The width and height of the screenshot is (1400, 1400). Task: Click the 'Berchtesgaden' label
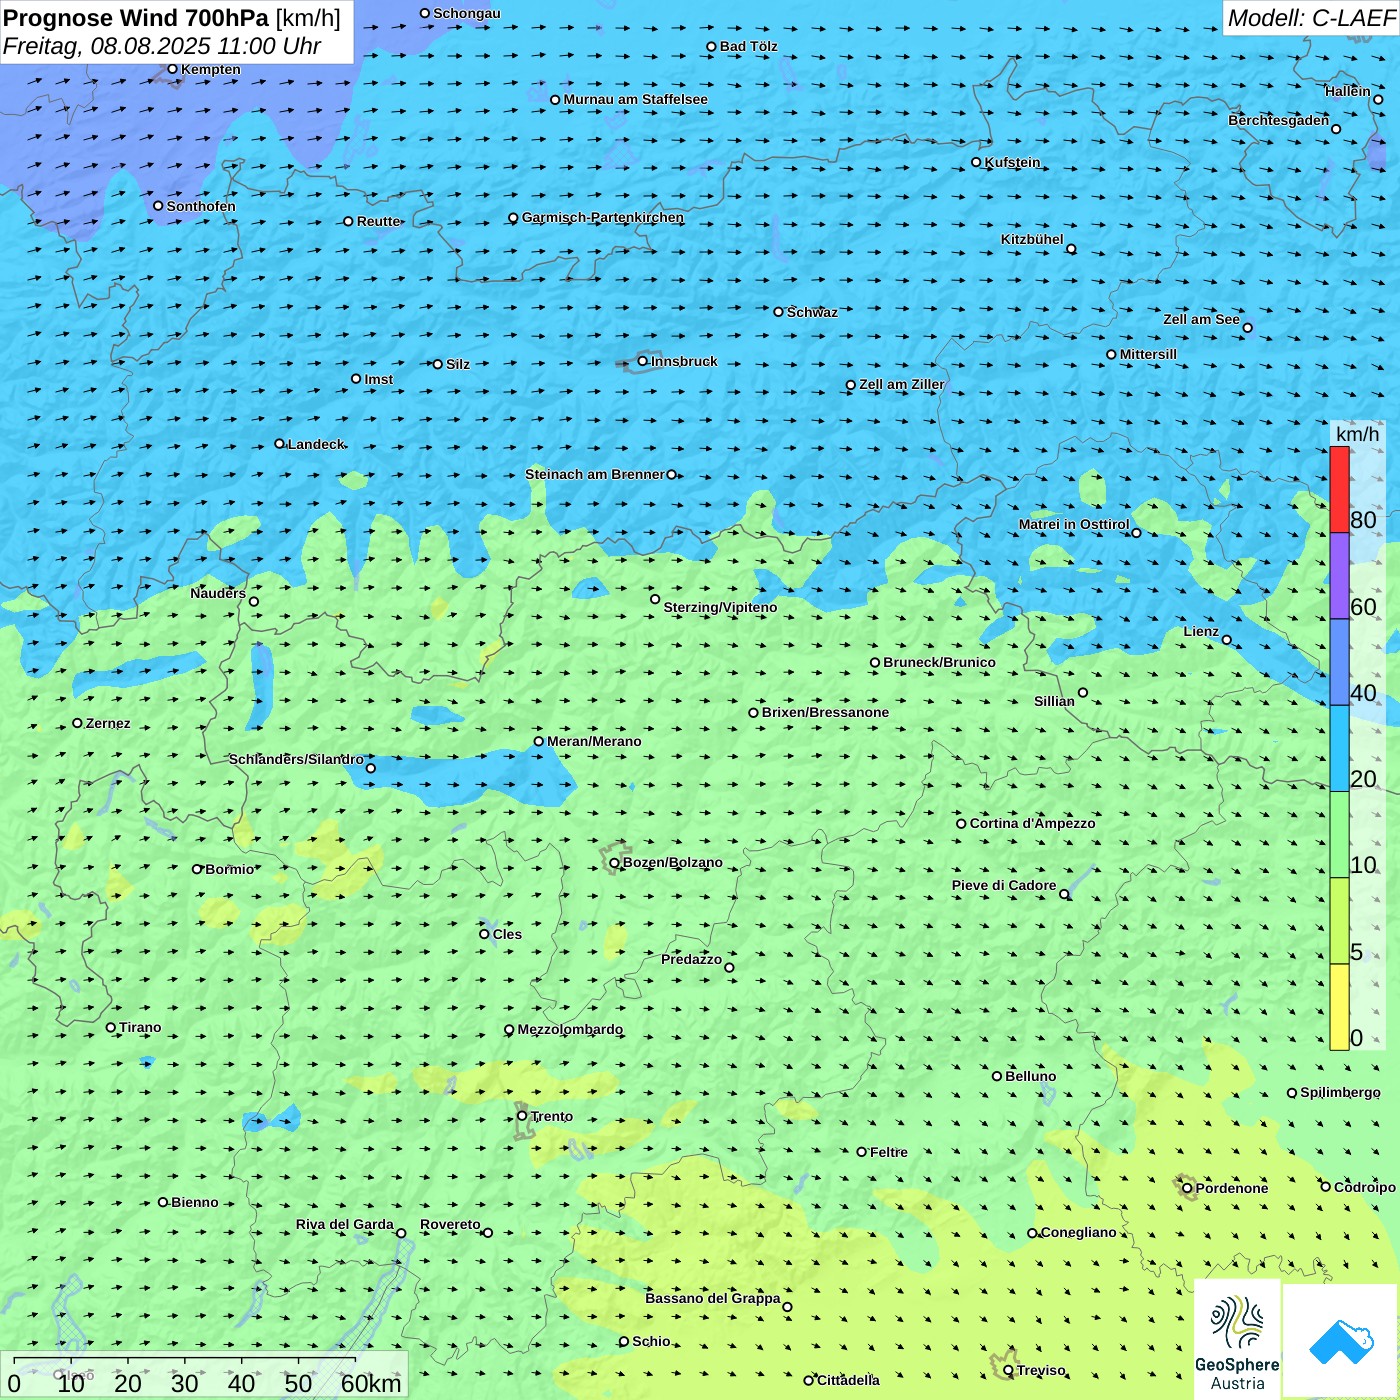click(x=1279, y=120)
